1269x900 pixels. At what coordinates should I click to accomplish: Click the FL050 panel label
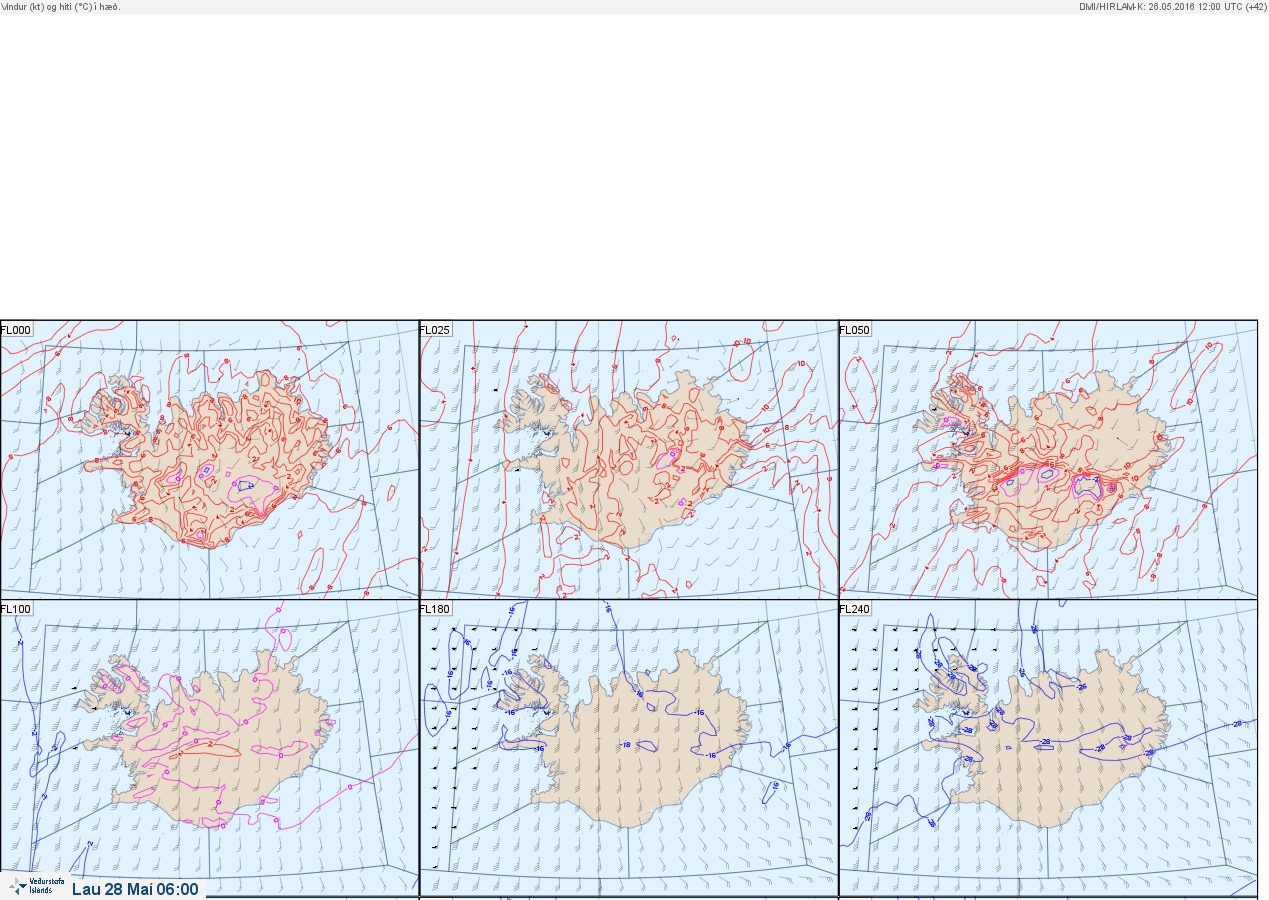[855, 329]
